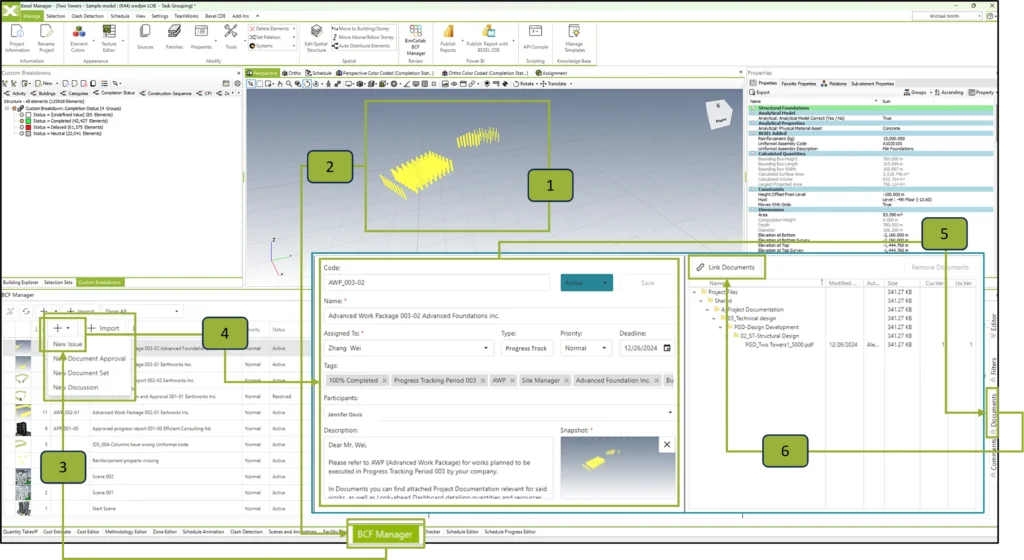Viewport: 1024px width, 560px height.
Task: Remove the 100% Completed tag
Action: [384, 381]
